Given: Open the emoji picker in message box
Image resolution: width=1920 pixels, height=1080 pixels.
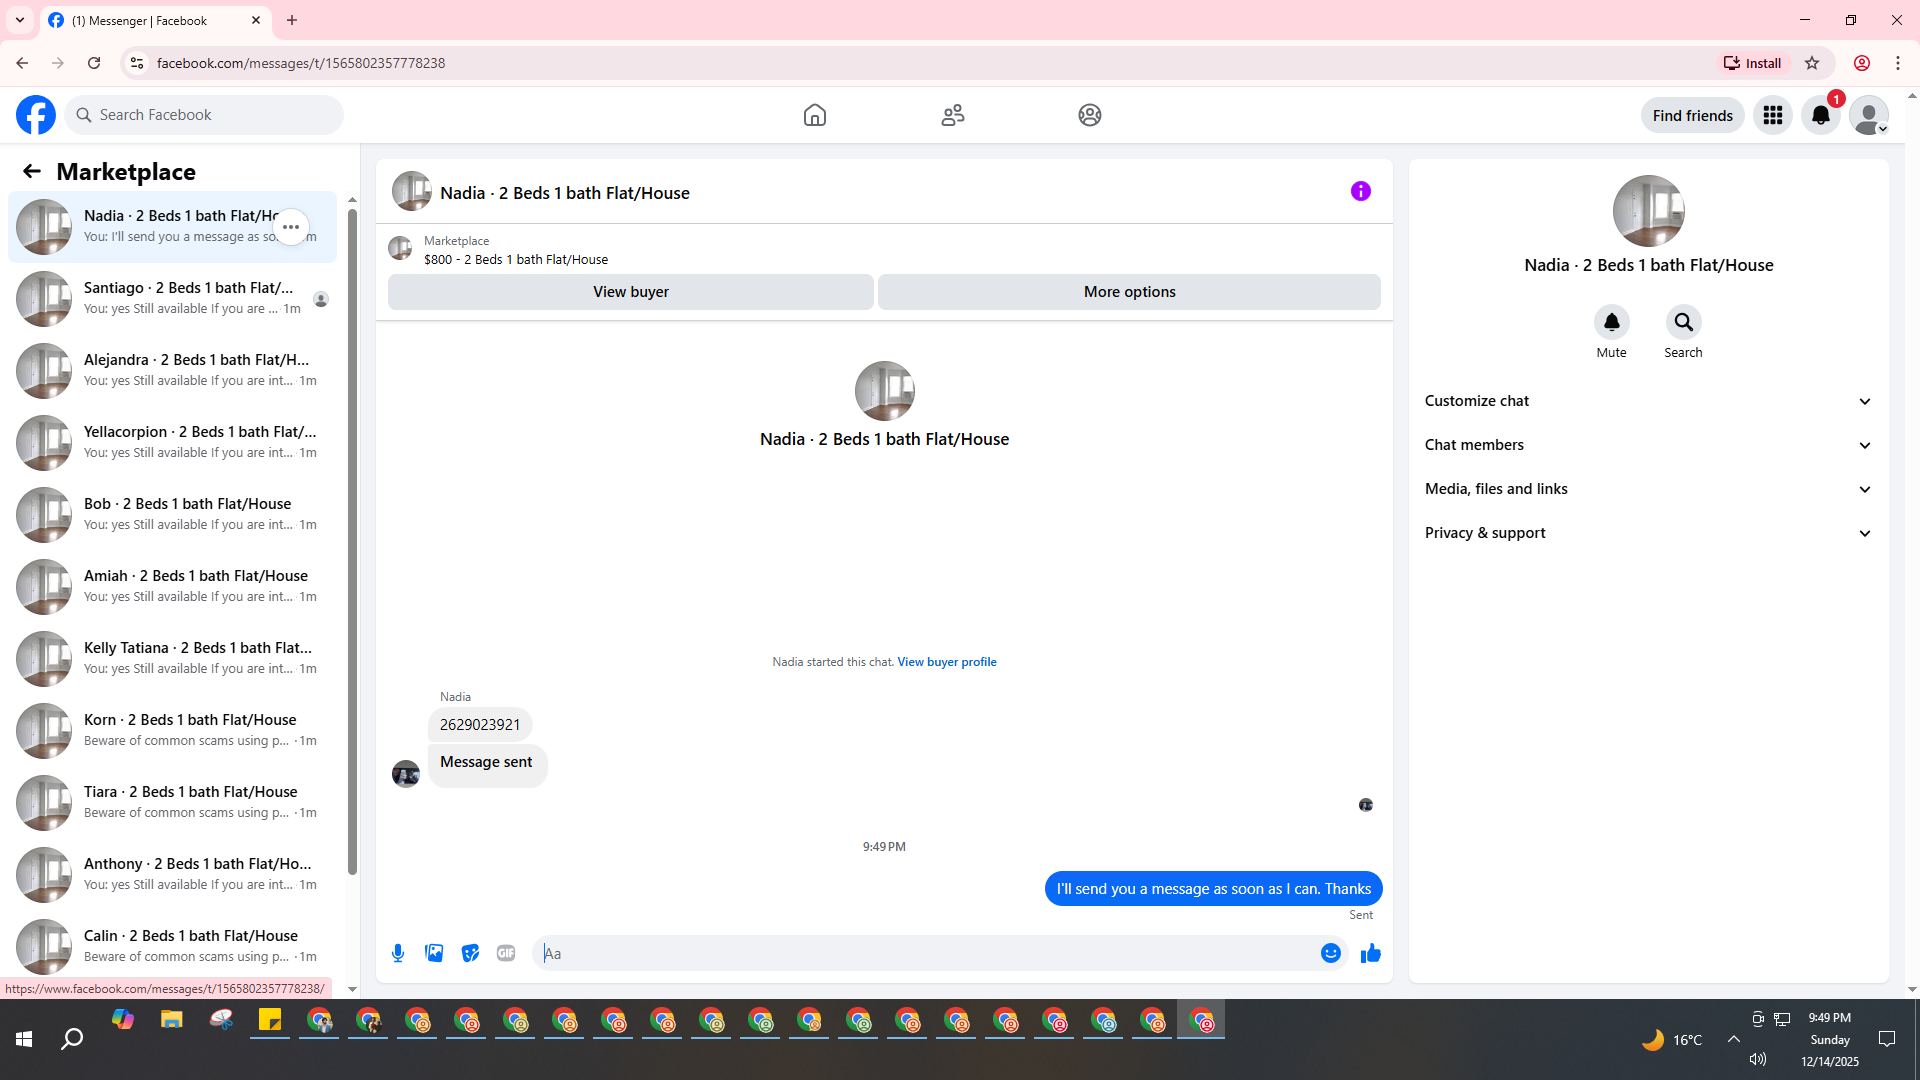Looking at the screenshot, I should [1330, 953].
